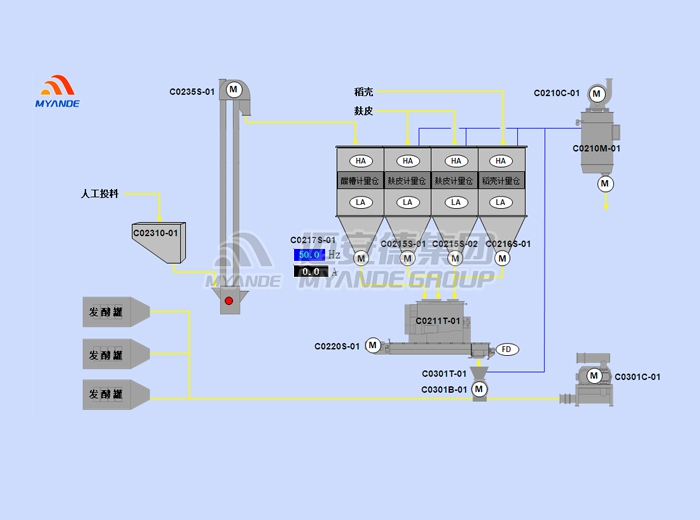Screen dimensions: 700x520
Task: Click the C0235S-01 elevator motor symbol
Action: pyautogui.click(x=234, y=90)
